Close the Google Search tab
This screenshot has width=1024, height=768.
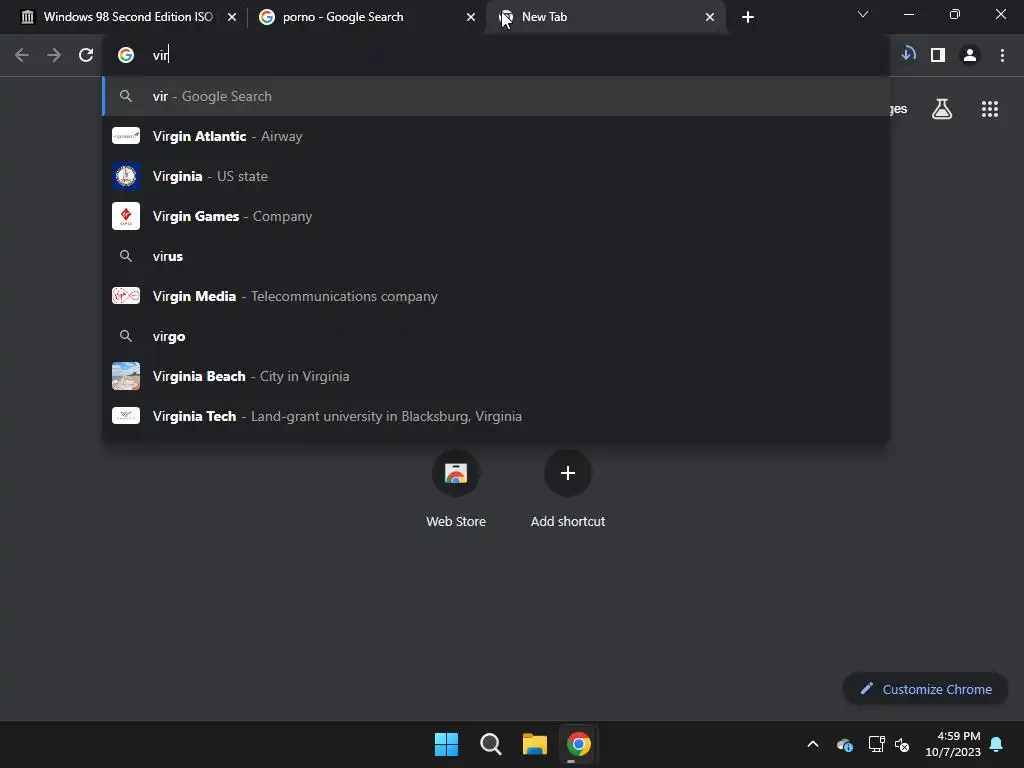(471, 18)
